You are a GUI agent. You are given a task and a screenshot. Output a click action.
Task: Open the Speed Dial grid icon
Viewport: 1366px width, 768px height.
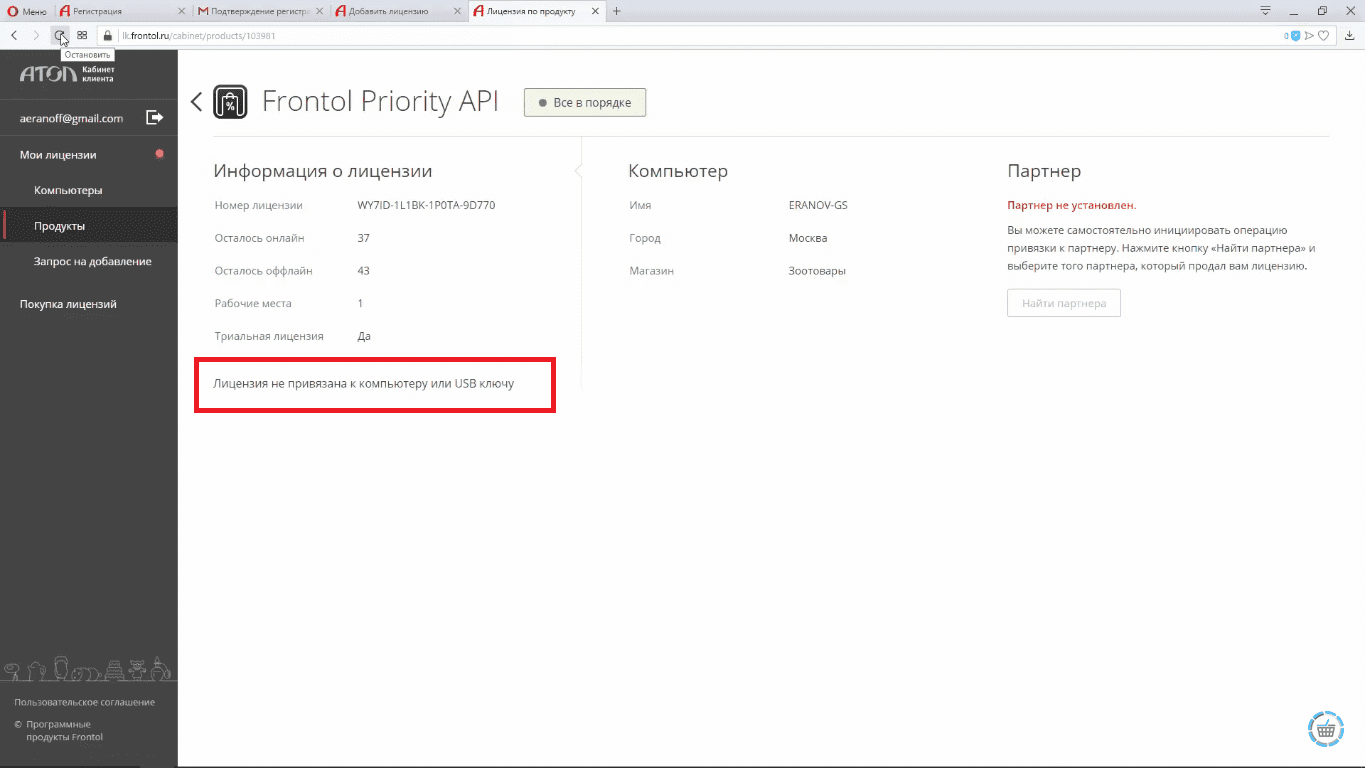(x=82, y=35)
